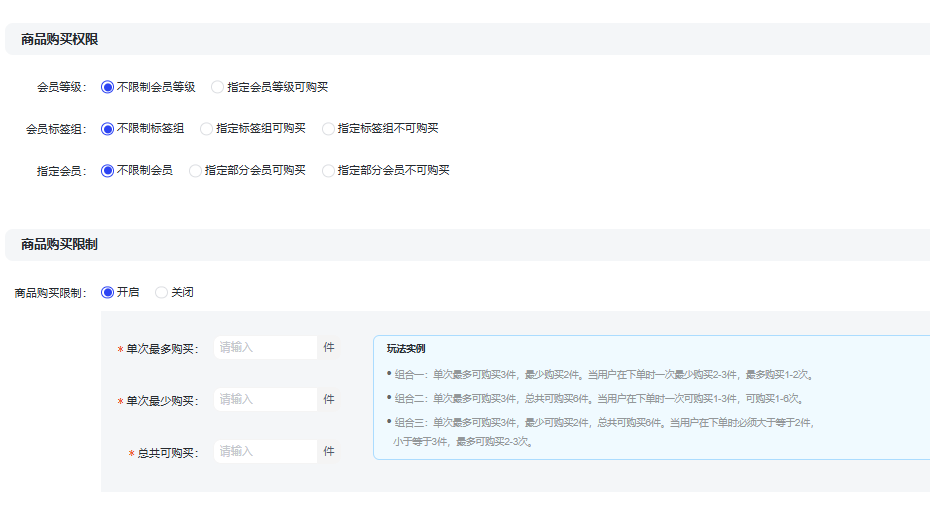Click the 件 unit beside 总共可购买
The height and width of the screenshot is (515, 930).
point(329,451)
